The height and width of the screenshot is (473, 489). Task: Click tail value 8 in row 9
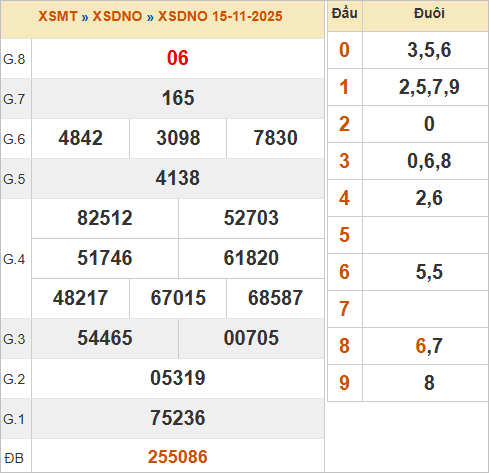pos(429,383)
